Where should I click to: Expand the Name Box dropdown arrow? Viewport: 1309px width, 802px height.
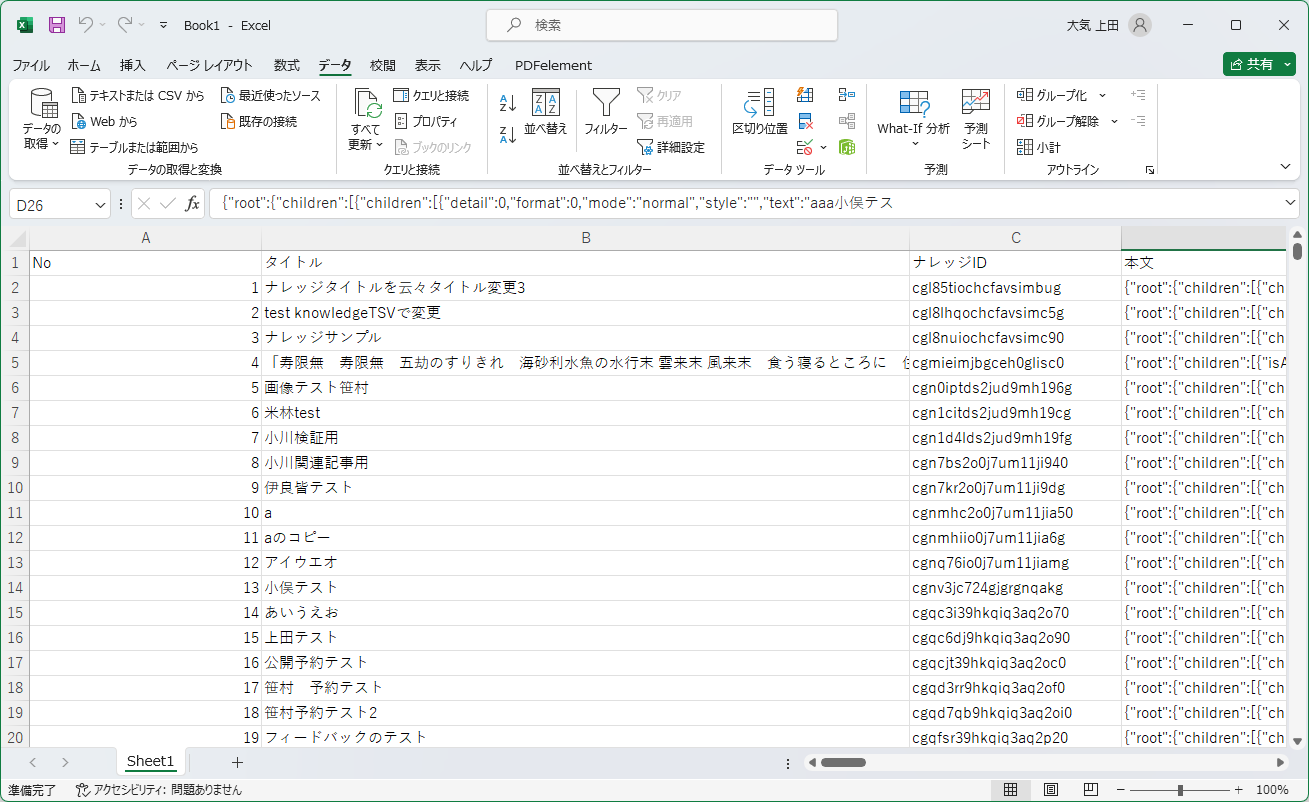[x=100, y=204]
